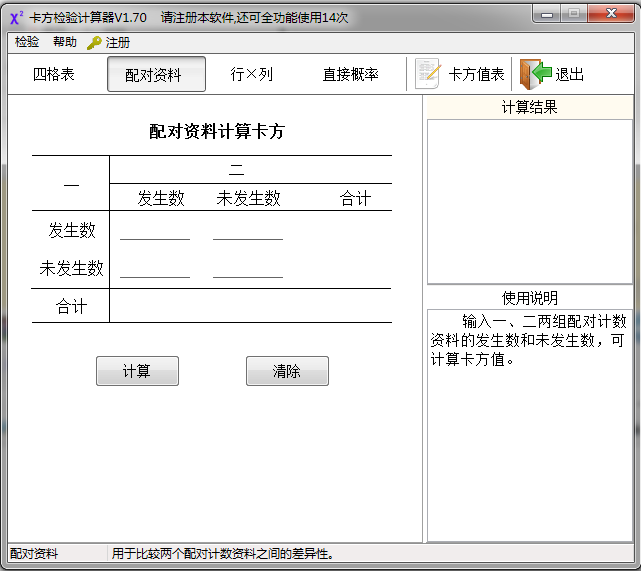This screenshot has width=641, height=571.
Task: Click the 合计 row label
Action: click(x=72, y=307)
